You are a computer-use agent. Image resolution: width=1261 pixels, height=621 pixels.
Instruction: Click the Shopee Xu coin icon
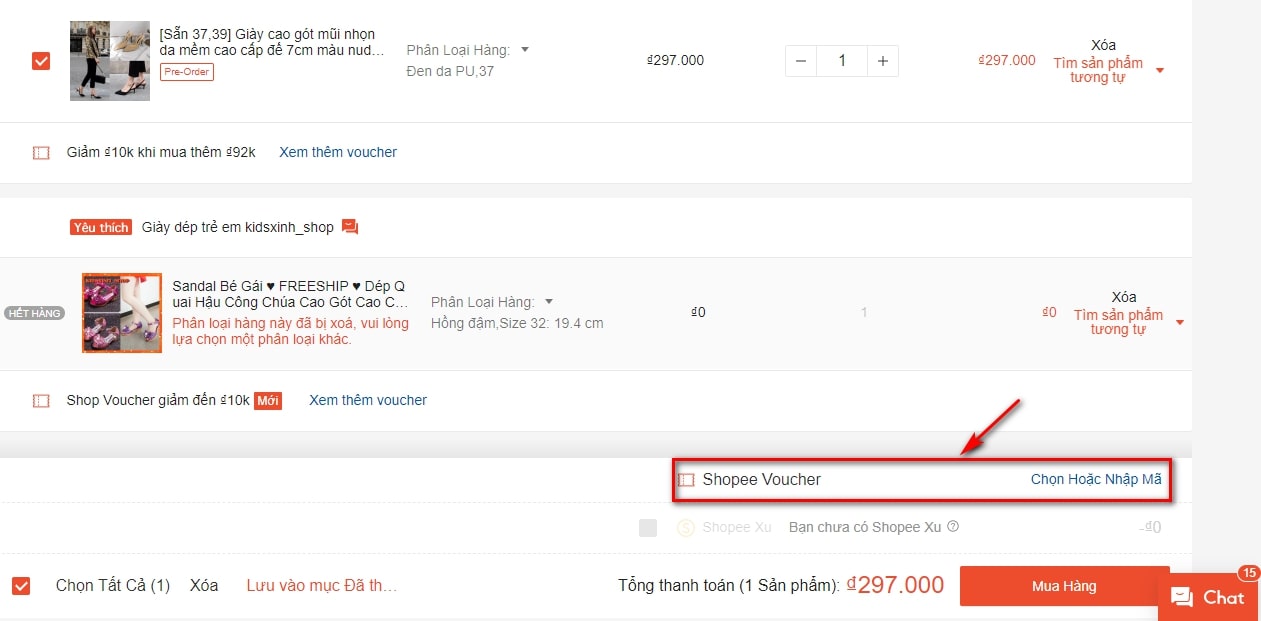tap(686, 528)
